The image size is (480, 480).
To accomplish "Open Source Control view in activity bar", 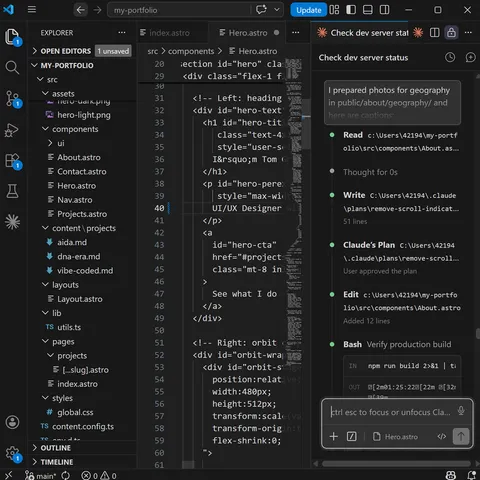I will click(x=13, y=98).
